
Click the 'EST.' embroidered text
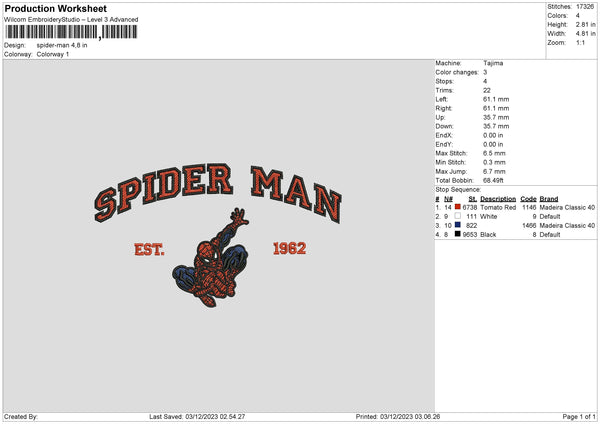pyautogui.click(x=149, y=250)
